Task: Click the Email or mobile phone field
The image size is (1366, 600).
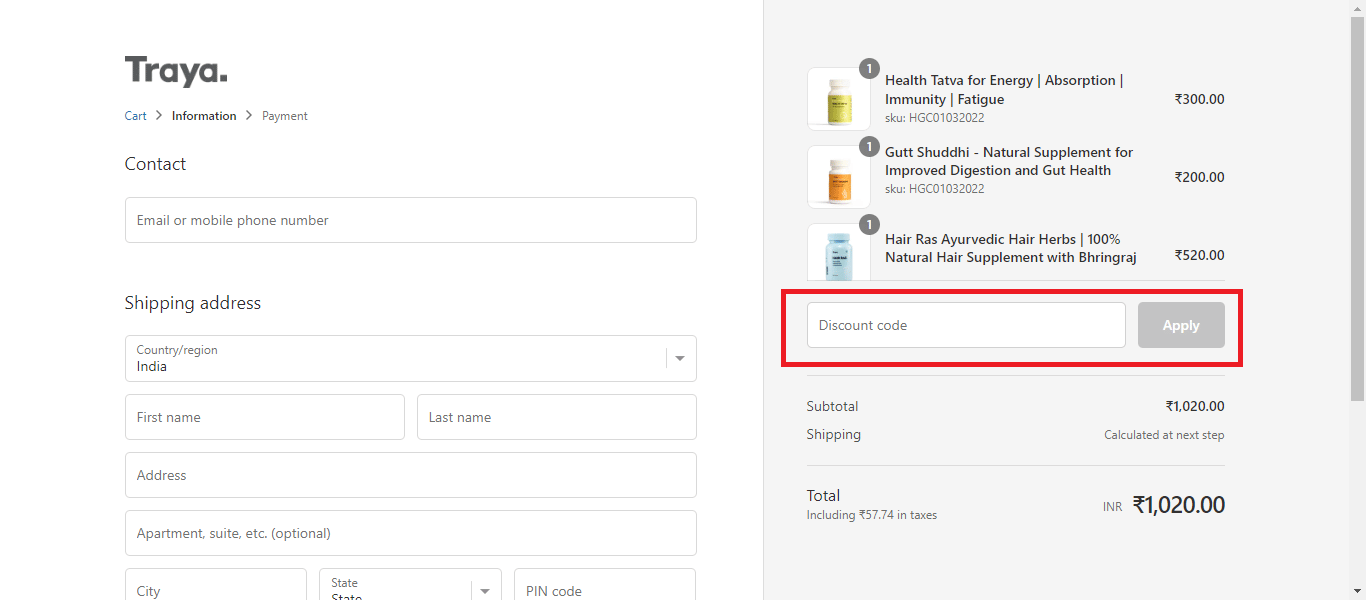Action: coord(410,220)
